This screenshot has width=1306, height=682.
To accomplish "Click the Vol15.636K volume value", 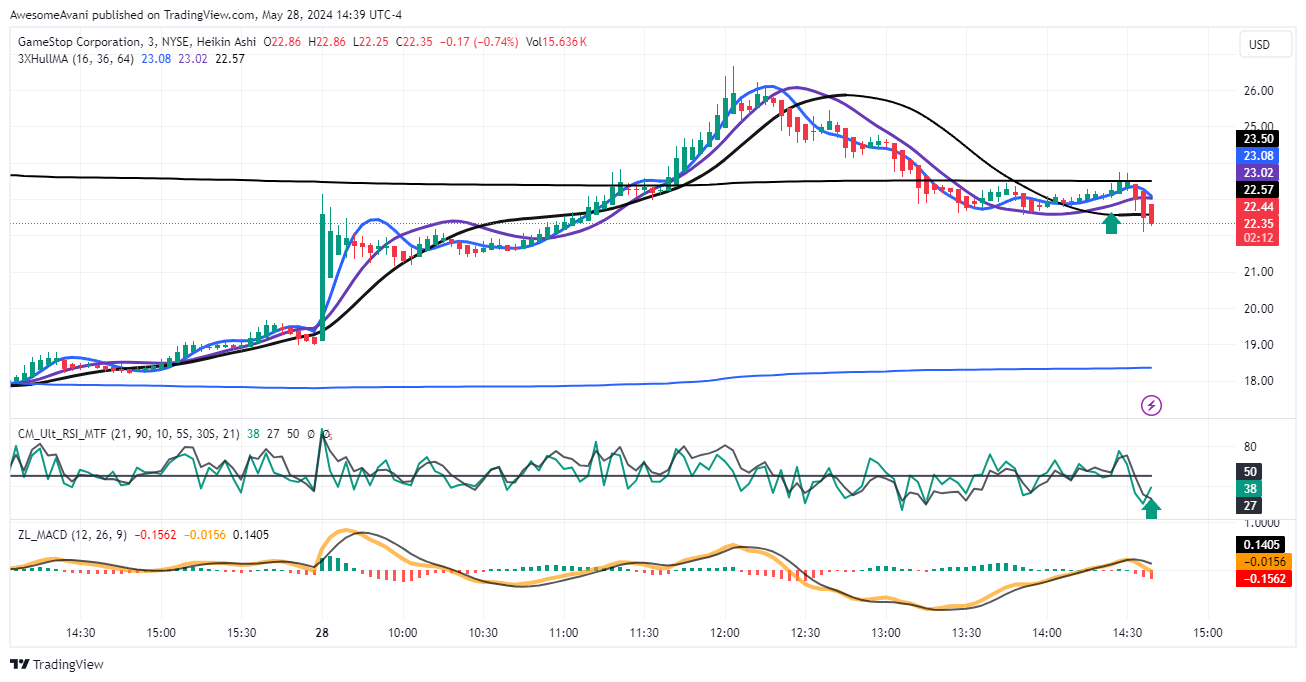I will pos(555,42).
